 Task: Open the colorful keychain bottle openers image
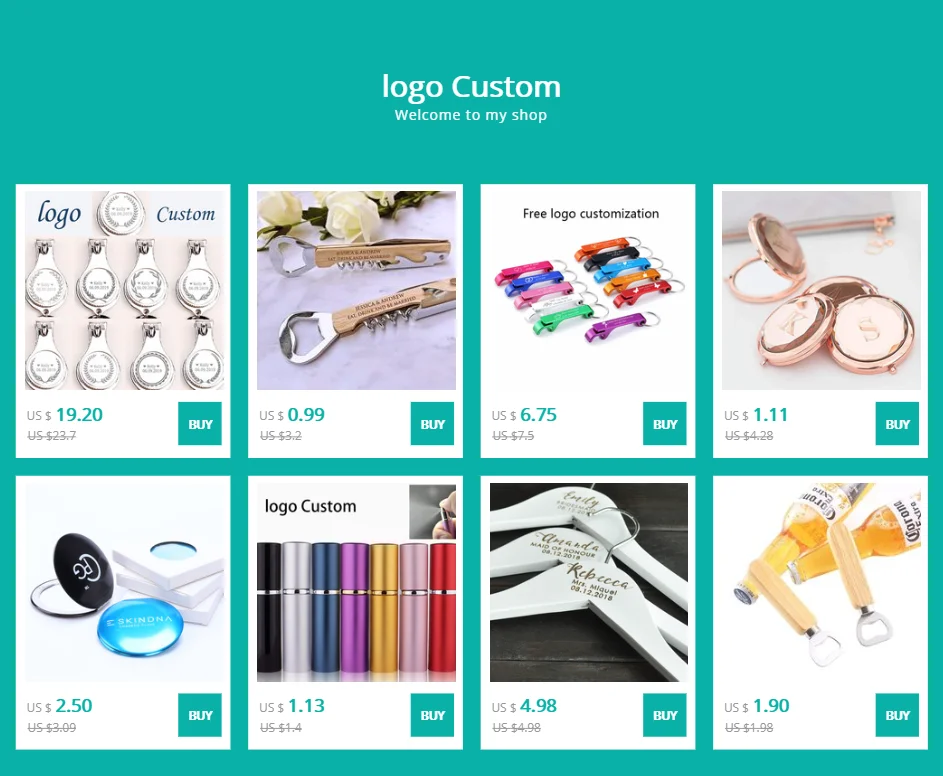click(x=589, y=291)
